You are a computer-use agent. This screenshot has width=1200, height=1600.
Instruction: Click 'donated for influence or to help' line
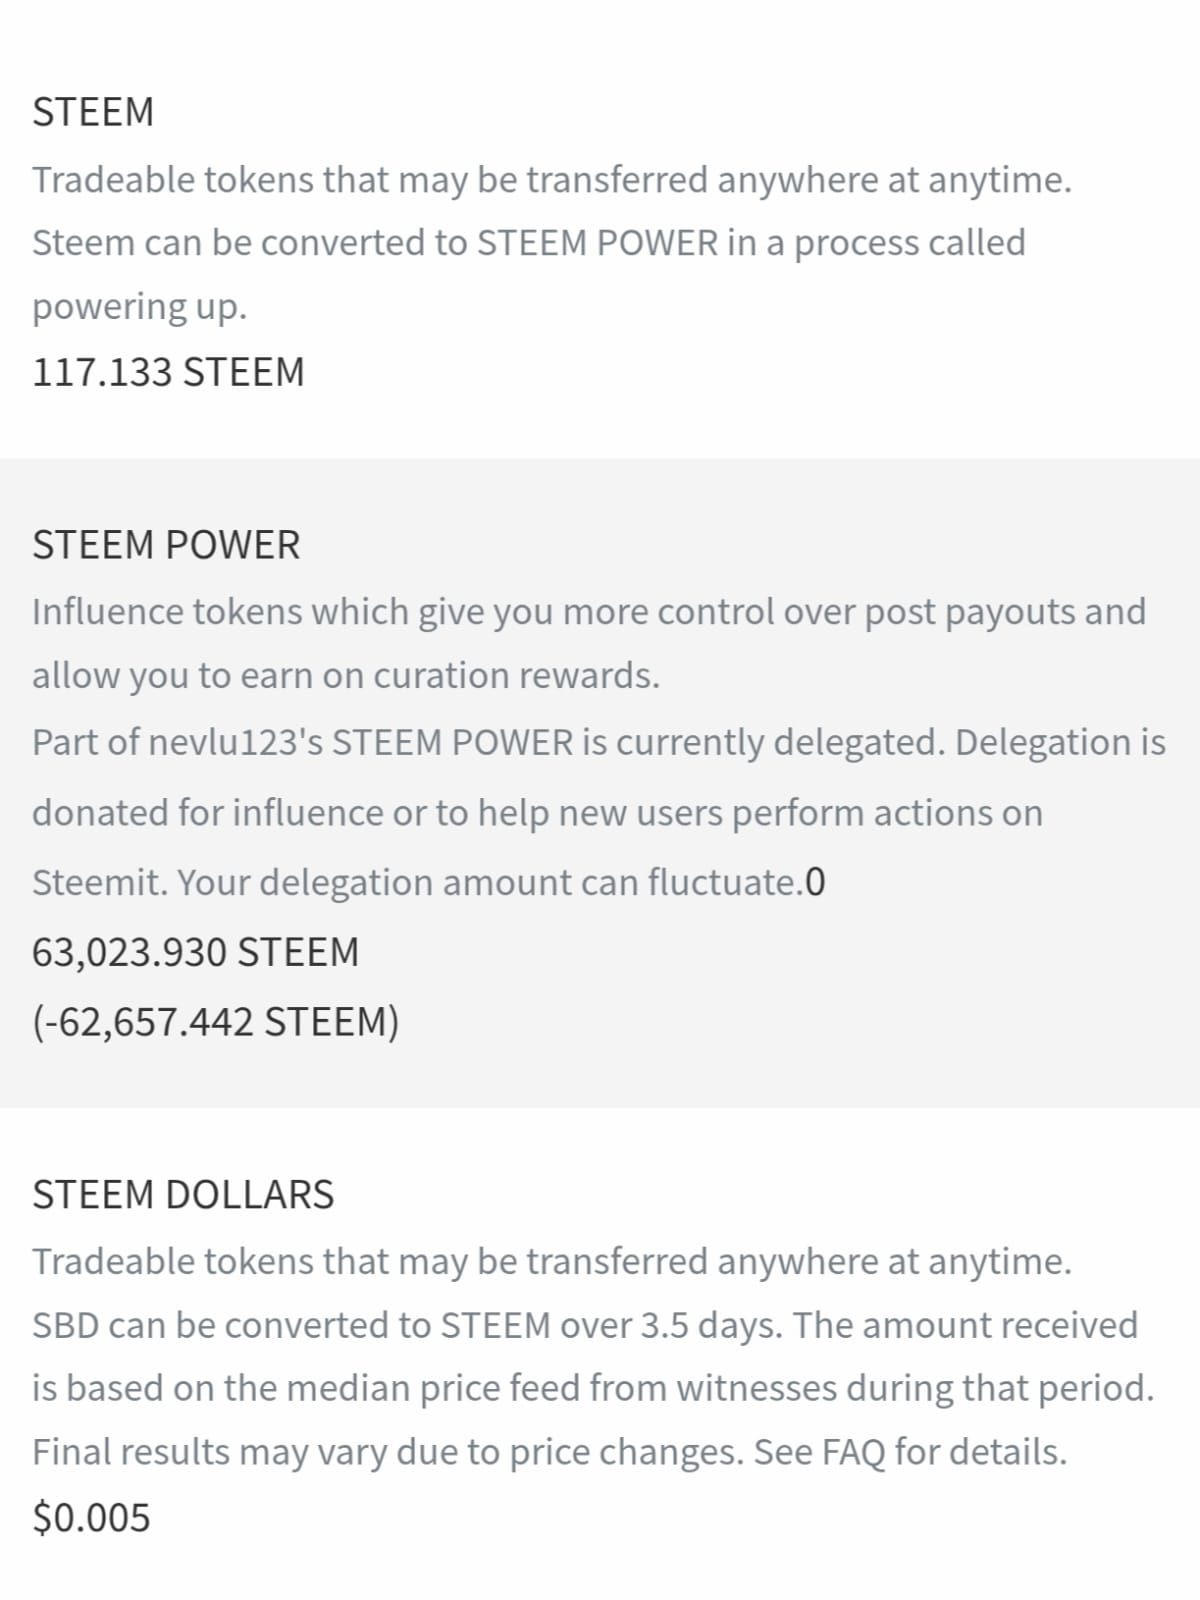[537, 813]
